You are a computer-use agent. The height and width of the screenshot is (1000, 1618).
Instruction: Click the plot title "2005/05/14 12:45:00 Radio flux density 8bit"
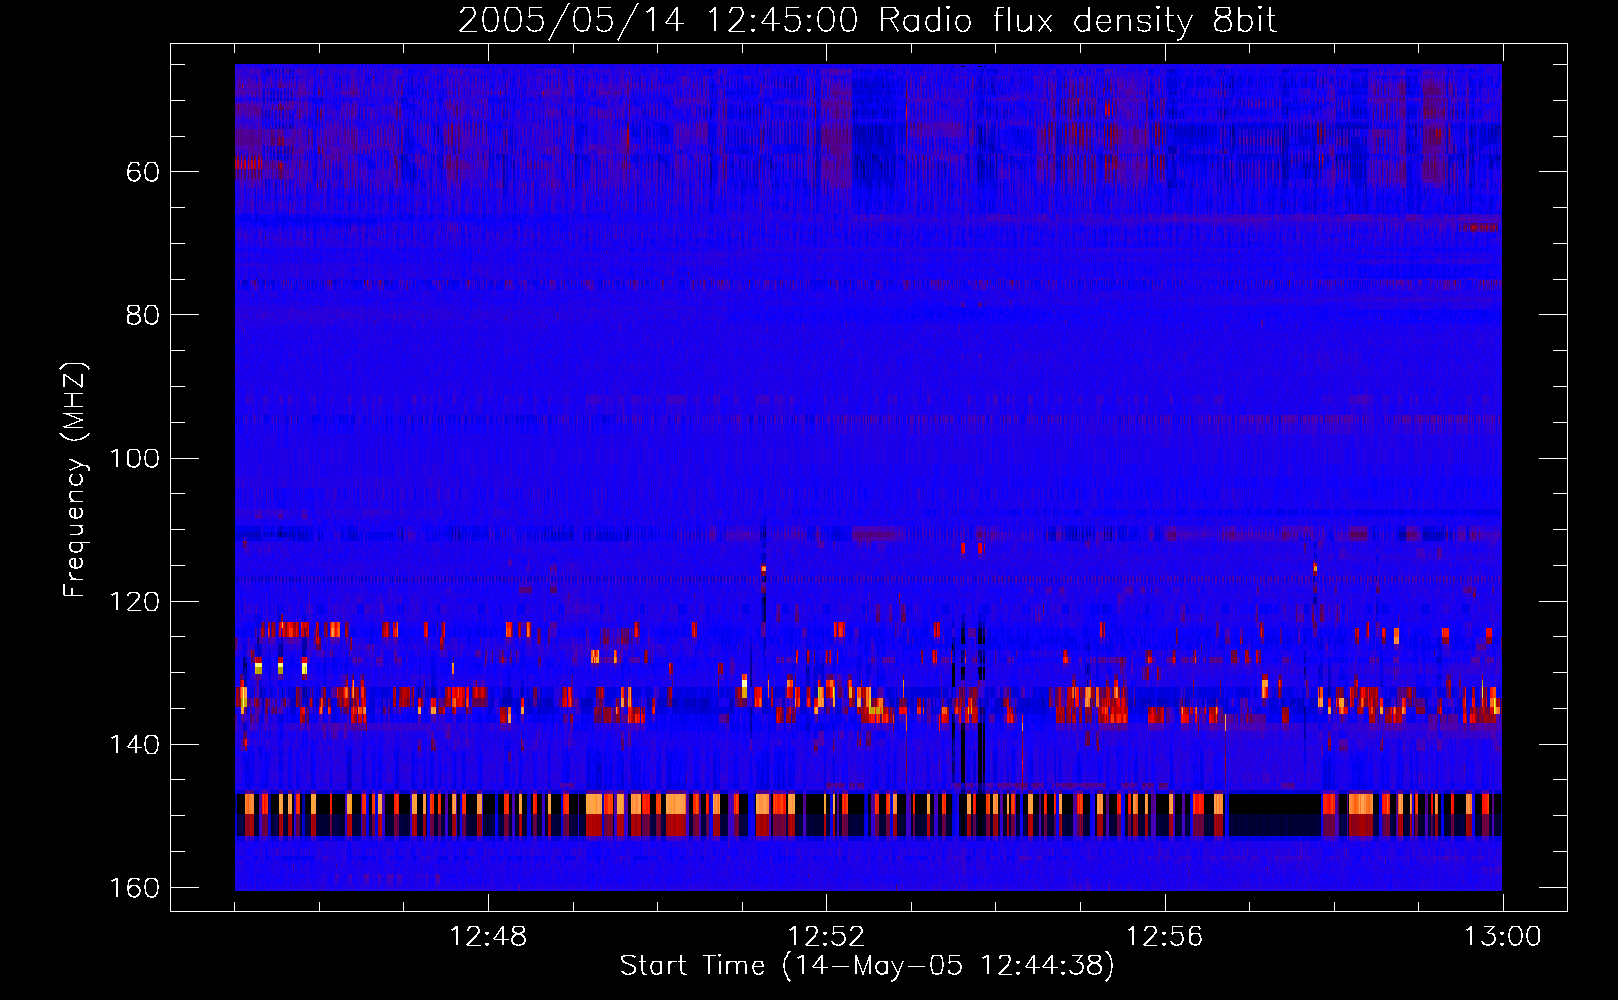pos(867,20)
